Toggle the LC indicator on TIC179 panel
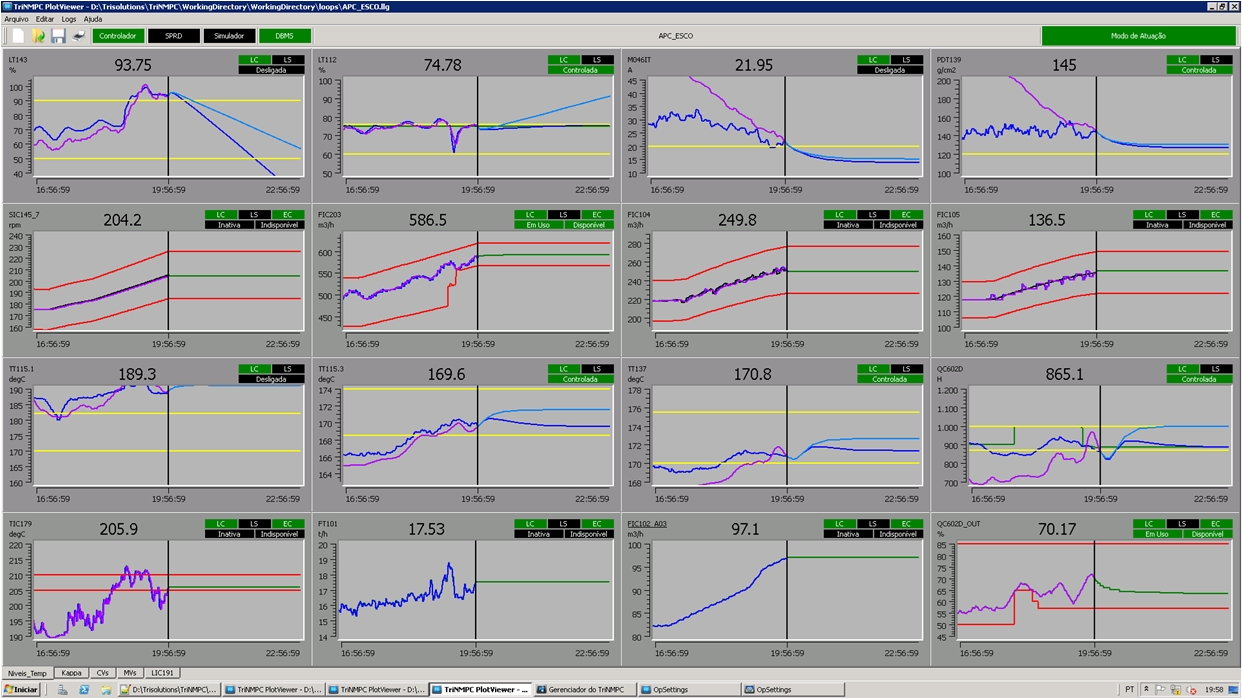1242x699 pixels. (x=221, y=524)
